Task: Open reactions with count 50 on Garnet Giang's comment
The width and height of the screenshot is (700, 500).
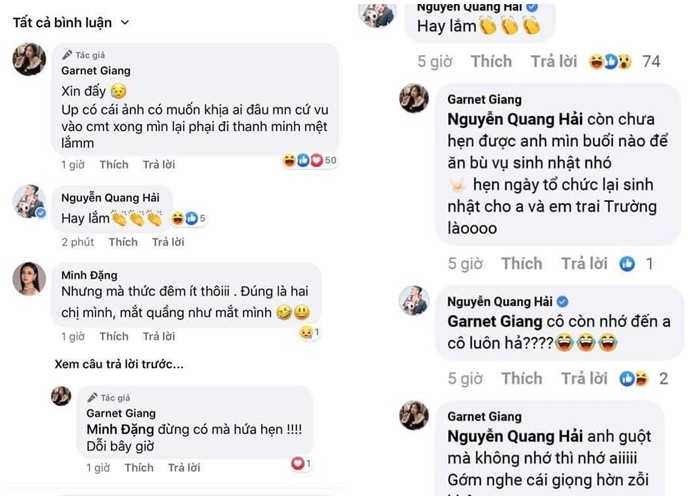Action: pos(309,160)
